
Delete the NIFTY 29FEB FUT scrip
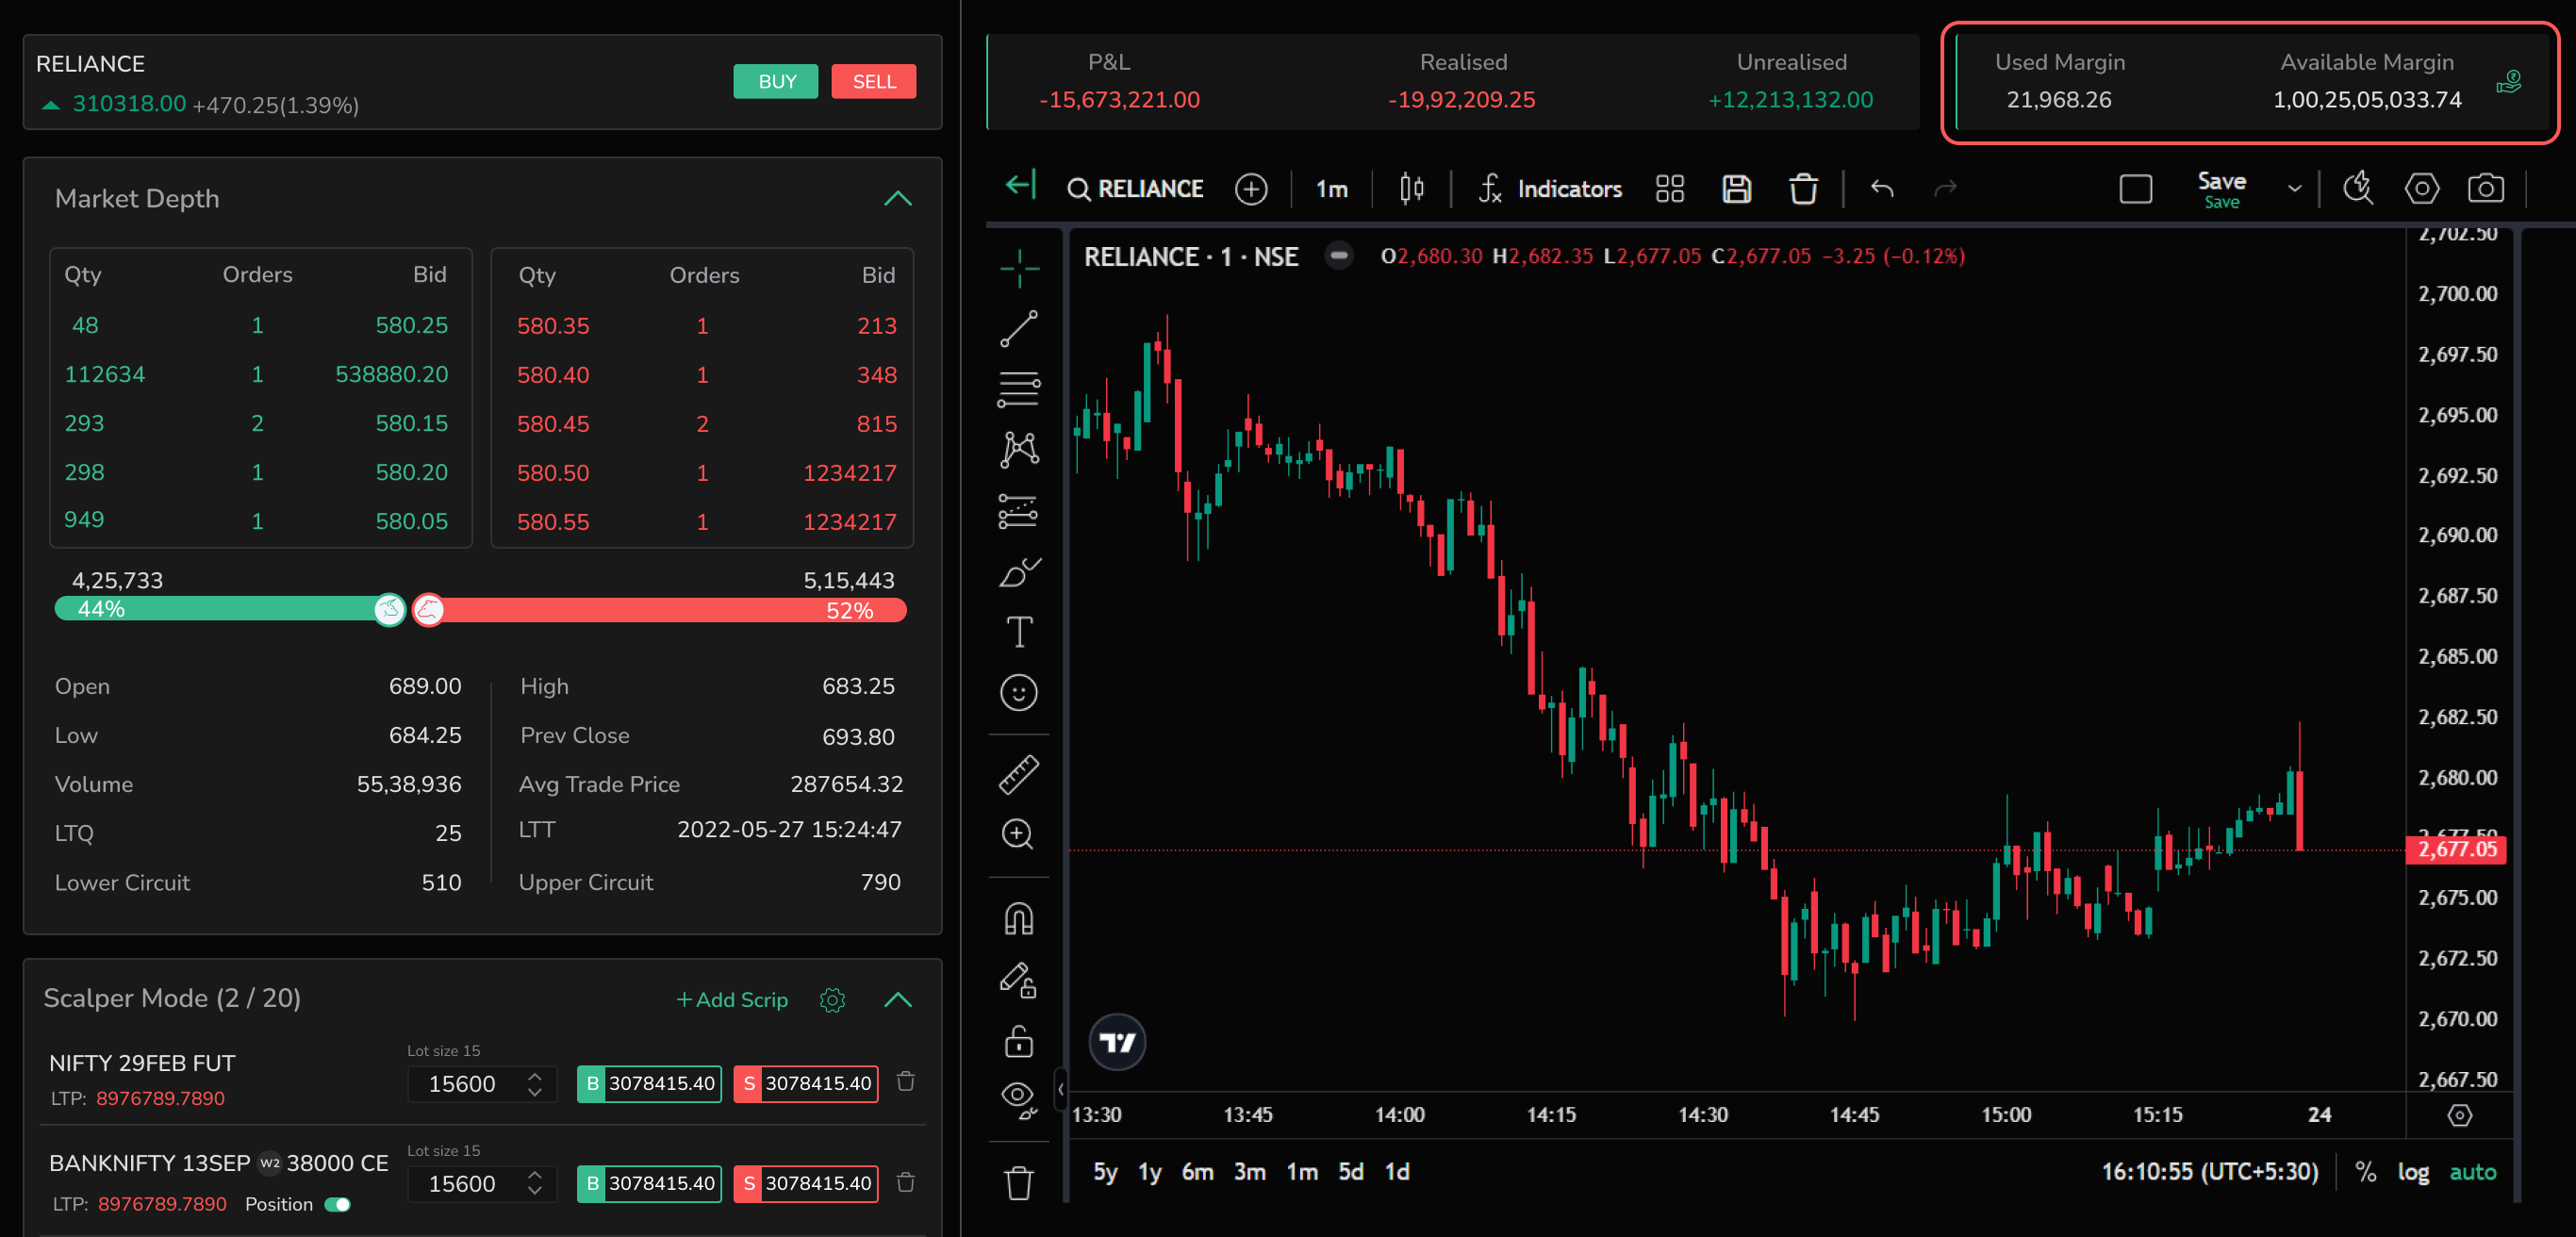pos(906,1082)
